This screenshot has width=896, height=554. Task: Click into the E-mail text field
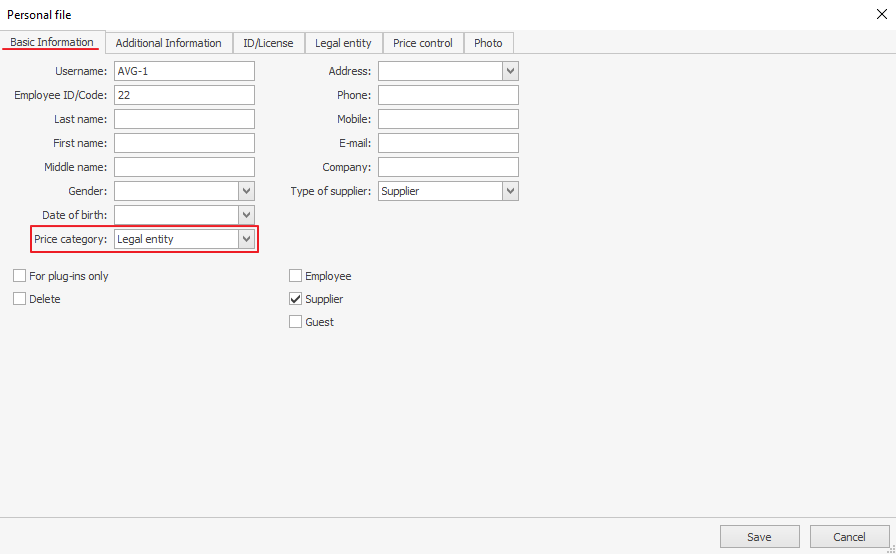(x=448, y=143)
